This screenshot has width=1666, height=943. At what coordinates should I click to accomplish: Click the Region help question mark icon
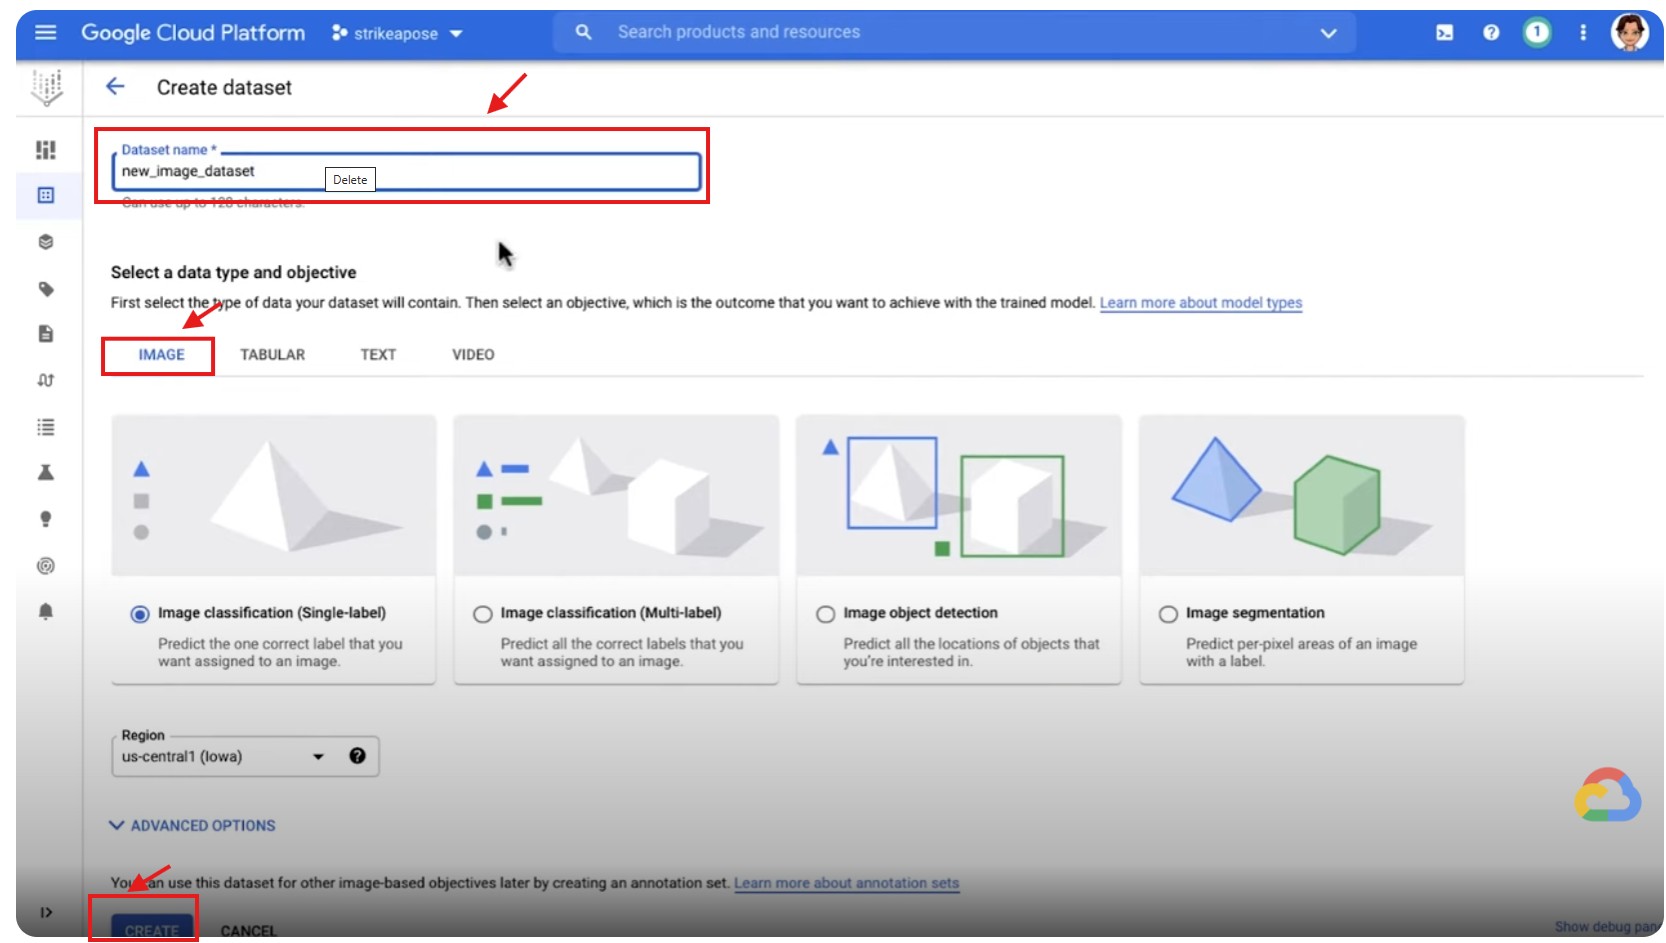pyautogui.click(x=357, y=756)
